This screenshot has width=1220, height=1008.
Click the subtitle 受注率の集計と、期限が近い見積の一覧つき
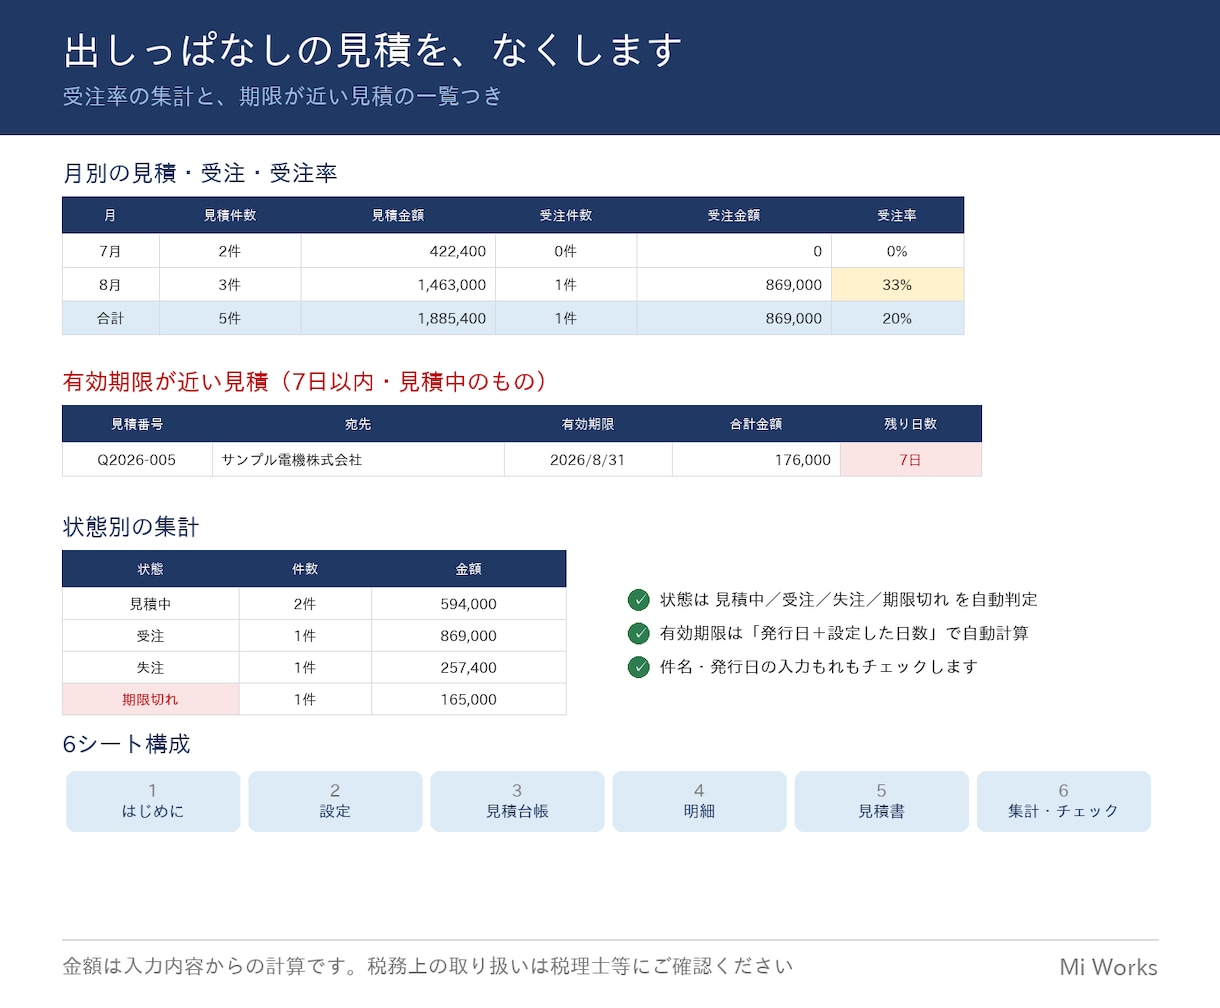coord(282,96)
